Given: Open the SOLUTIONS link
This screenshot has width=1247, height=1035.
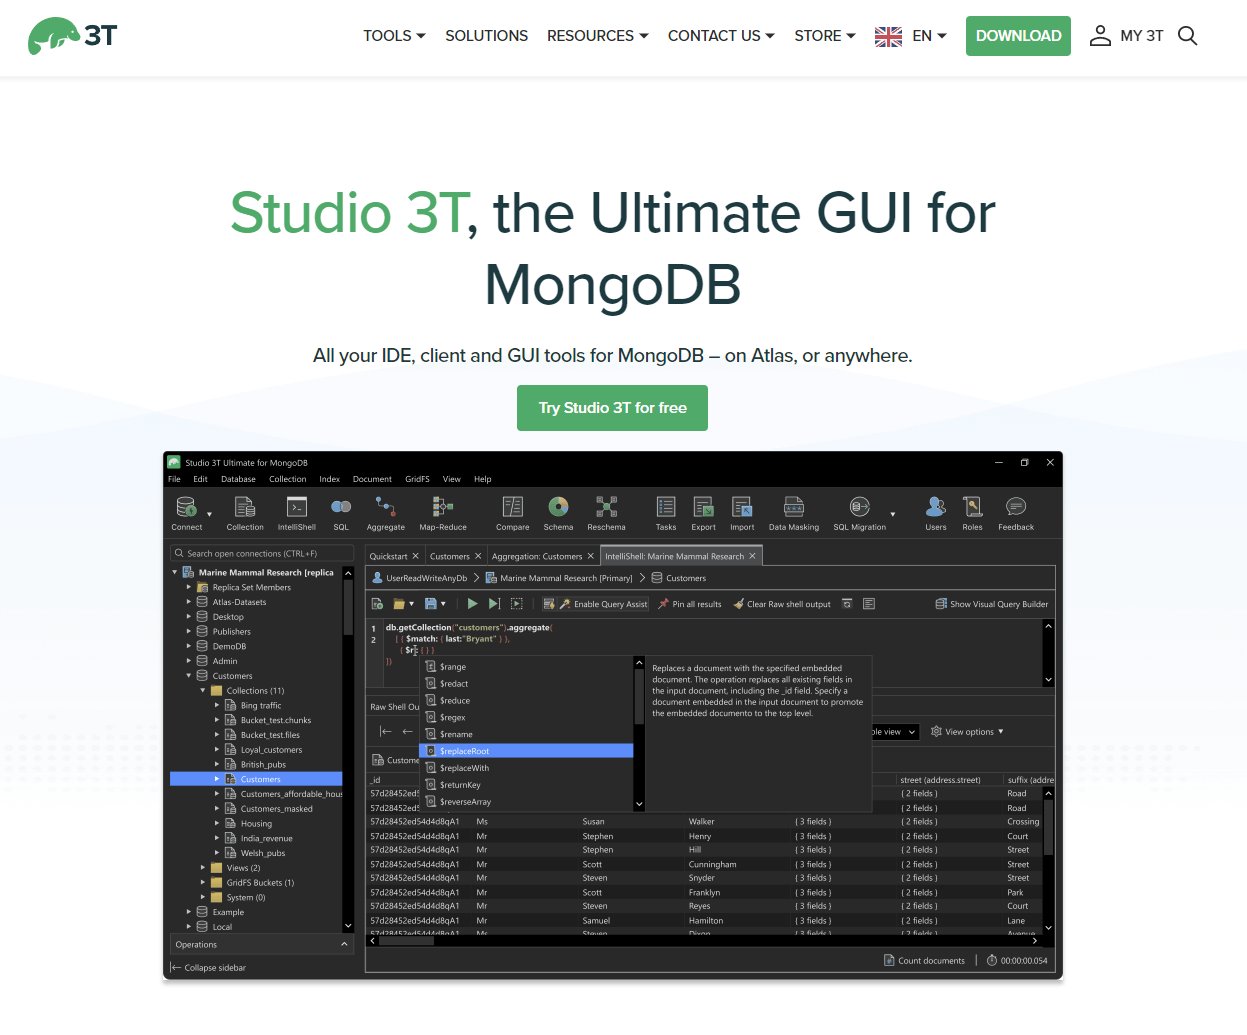Looking at the screenshot, I should 486,36.
